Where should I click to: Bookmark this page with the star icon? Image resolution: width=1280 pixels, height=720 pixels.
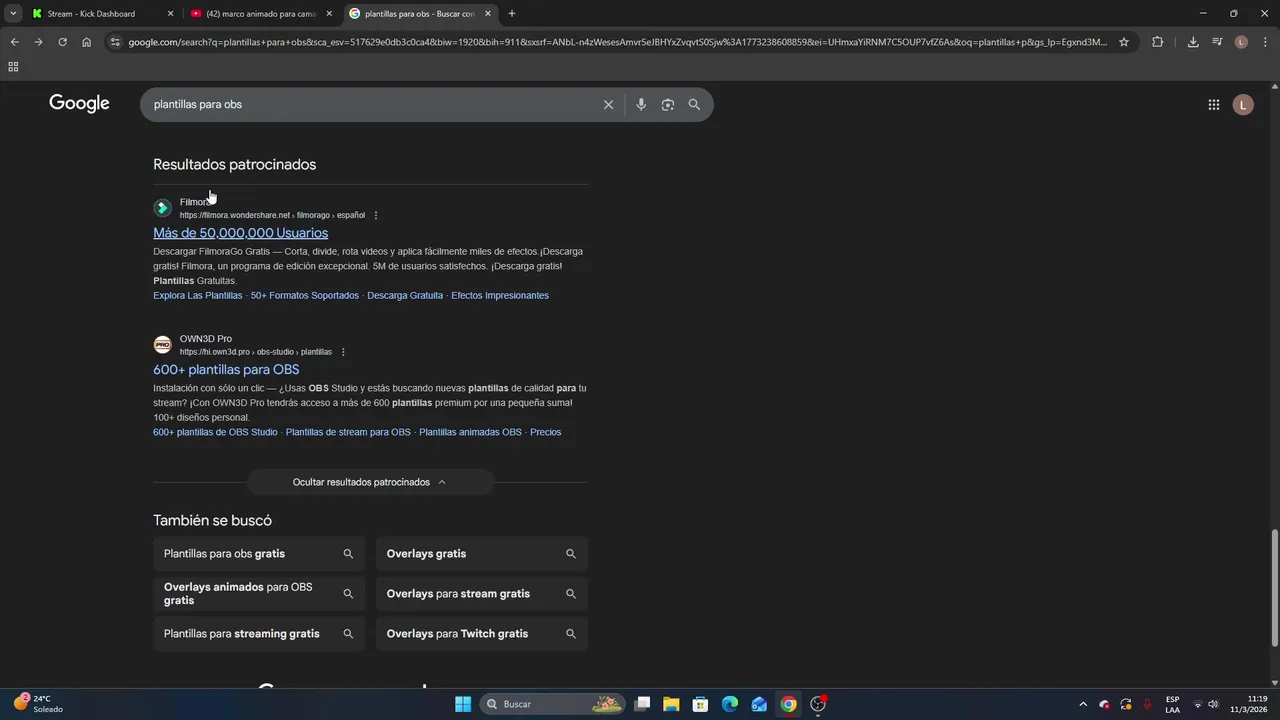click(x=1124, y=42)
